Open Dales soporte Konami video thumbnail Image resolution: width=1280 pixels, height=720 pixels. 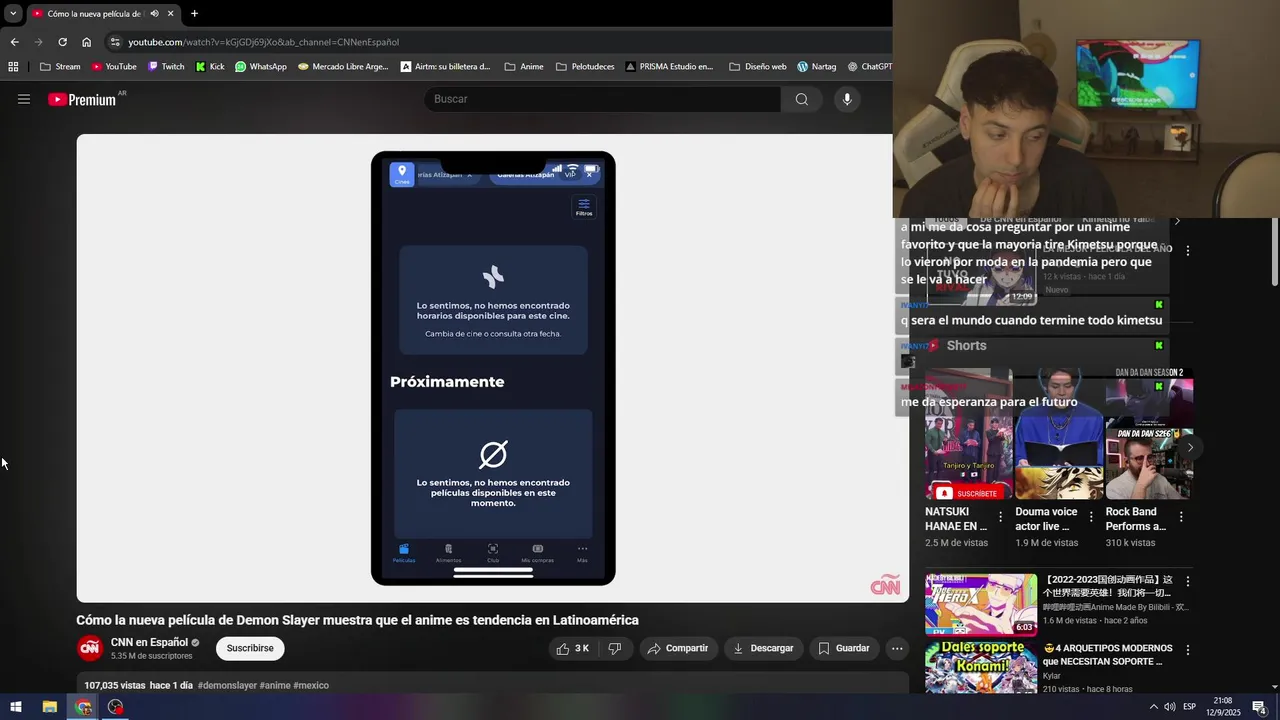(981, 667)
